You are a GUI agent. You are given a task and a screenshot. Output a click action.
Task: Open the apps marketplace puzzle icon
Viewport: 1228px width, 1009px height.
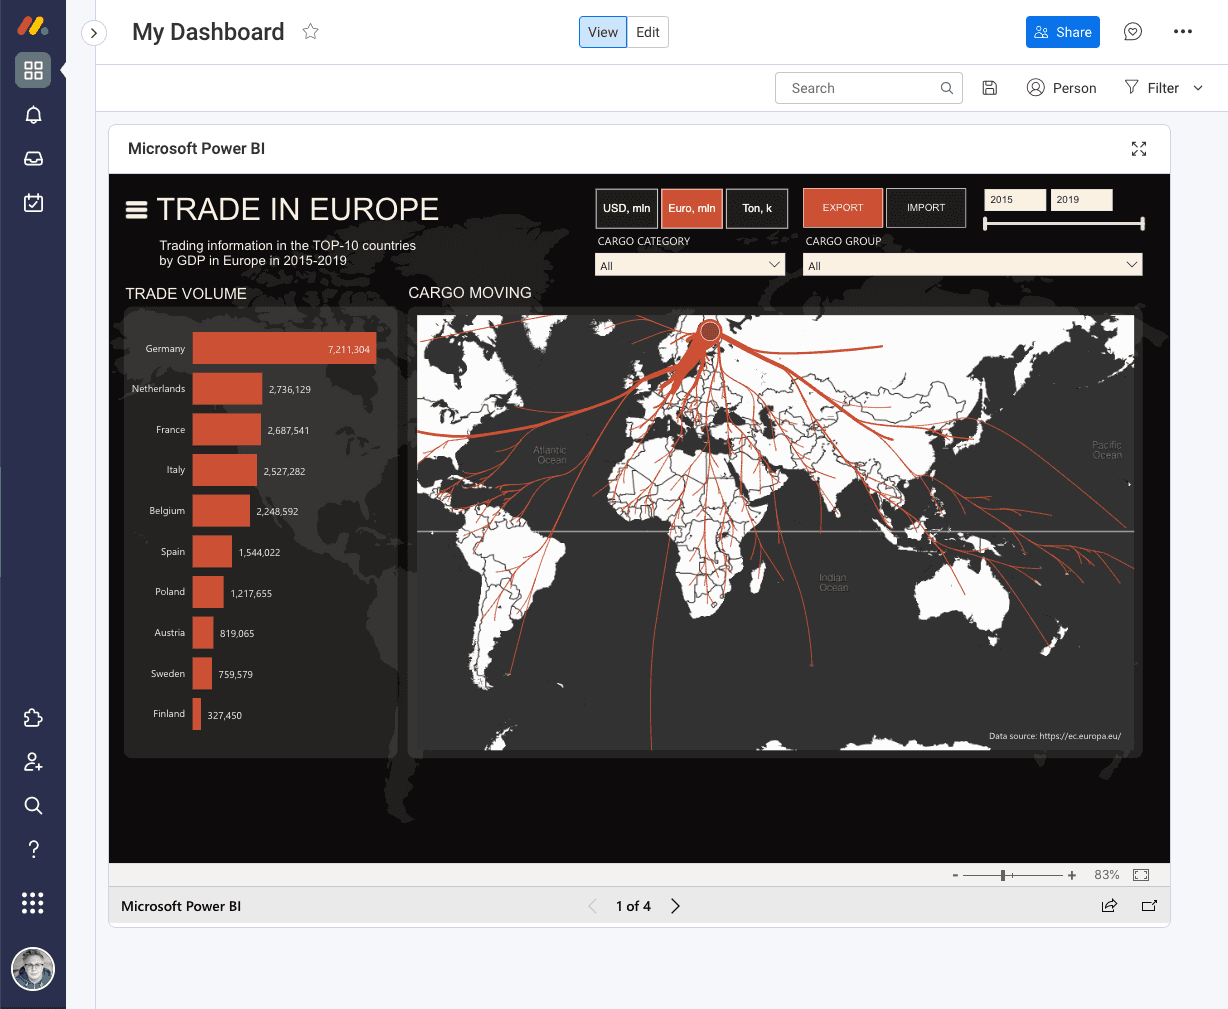(x=33, y=717)
